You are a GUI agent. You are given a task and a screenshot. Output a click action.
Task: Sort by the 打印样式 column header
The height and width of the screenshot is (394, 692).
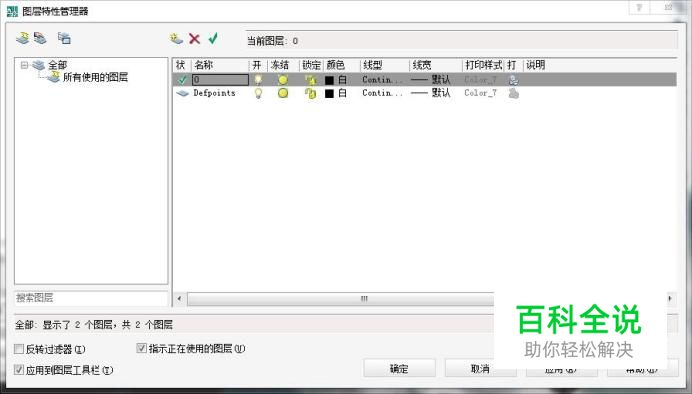pyautogui.click(x=483, y=65)
